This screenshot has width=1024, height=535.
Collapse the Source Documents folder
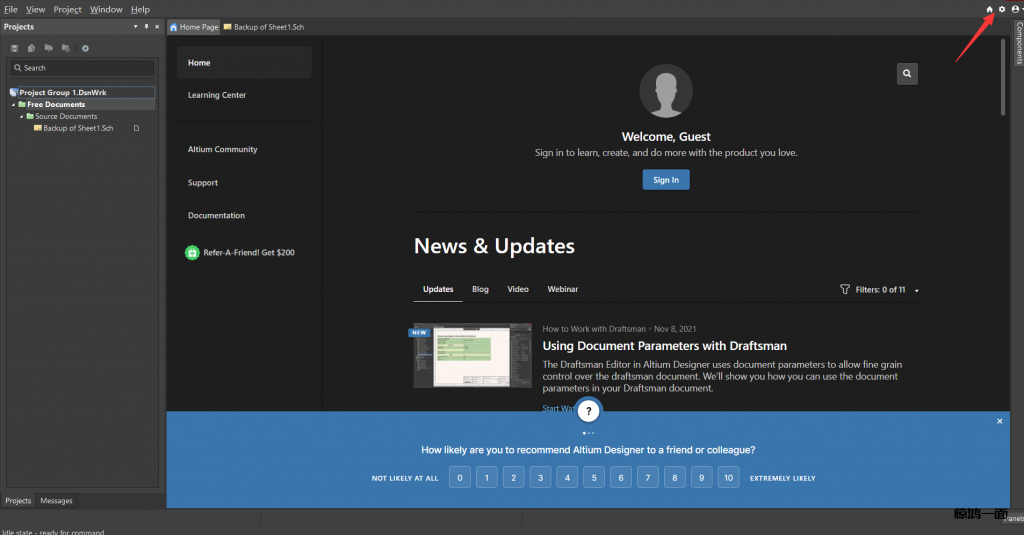(21, 116)
